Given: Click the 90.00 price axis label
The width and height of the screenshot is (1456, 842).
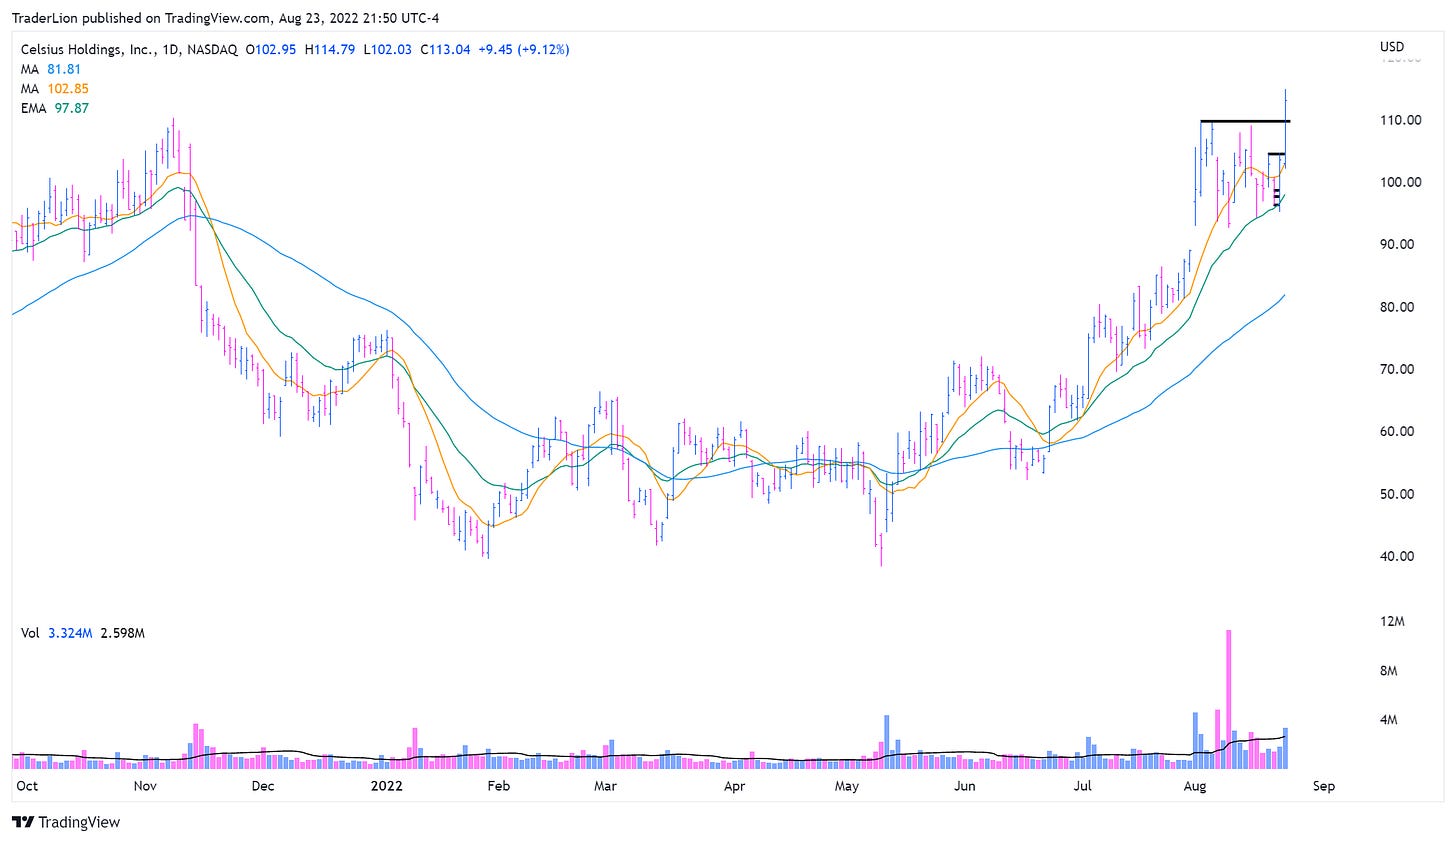Looking at the screenshot, I should (x=1399, y=244).
